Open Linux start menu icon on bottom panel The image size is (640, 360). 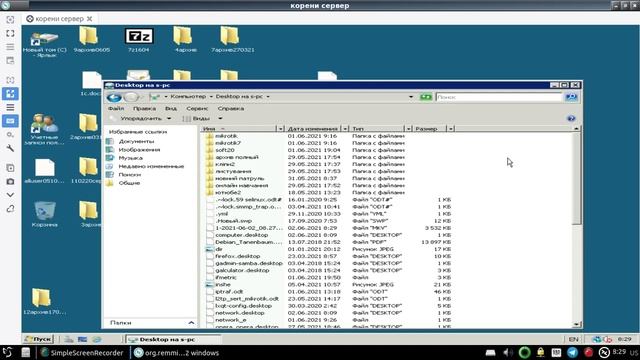[7, 352]
